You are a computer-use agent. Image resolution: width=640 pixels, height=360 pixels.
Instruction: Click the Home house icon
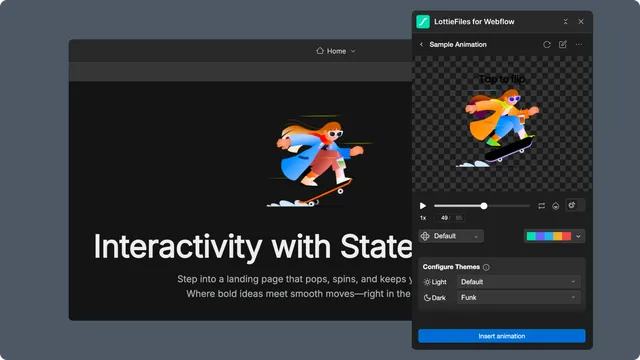point(320,51)
